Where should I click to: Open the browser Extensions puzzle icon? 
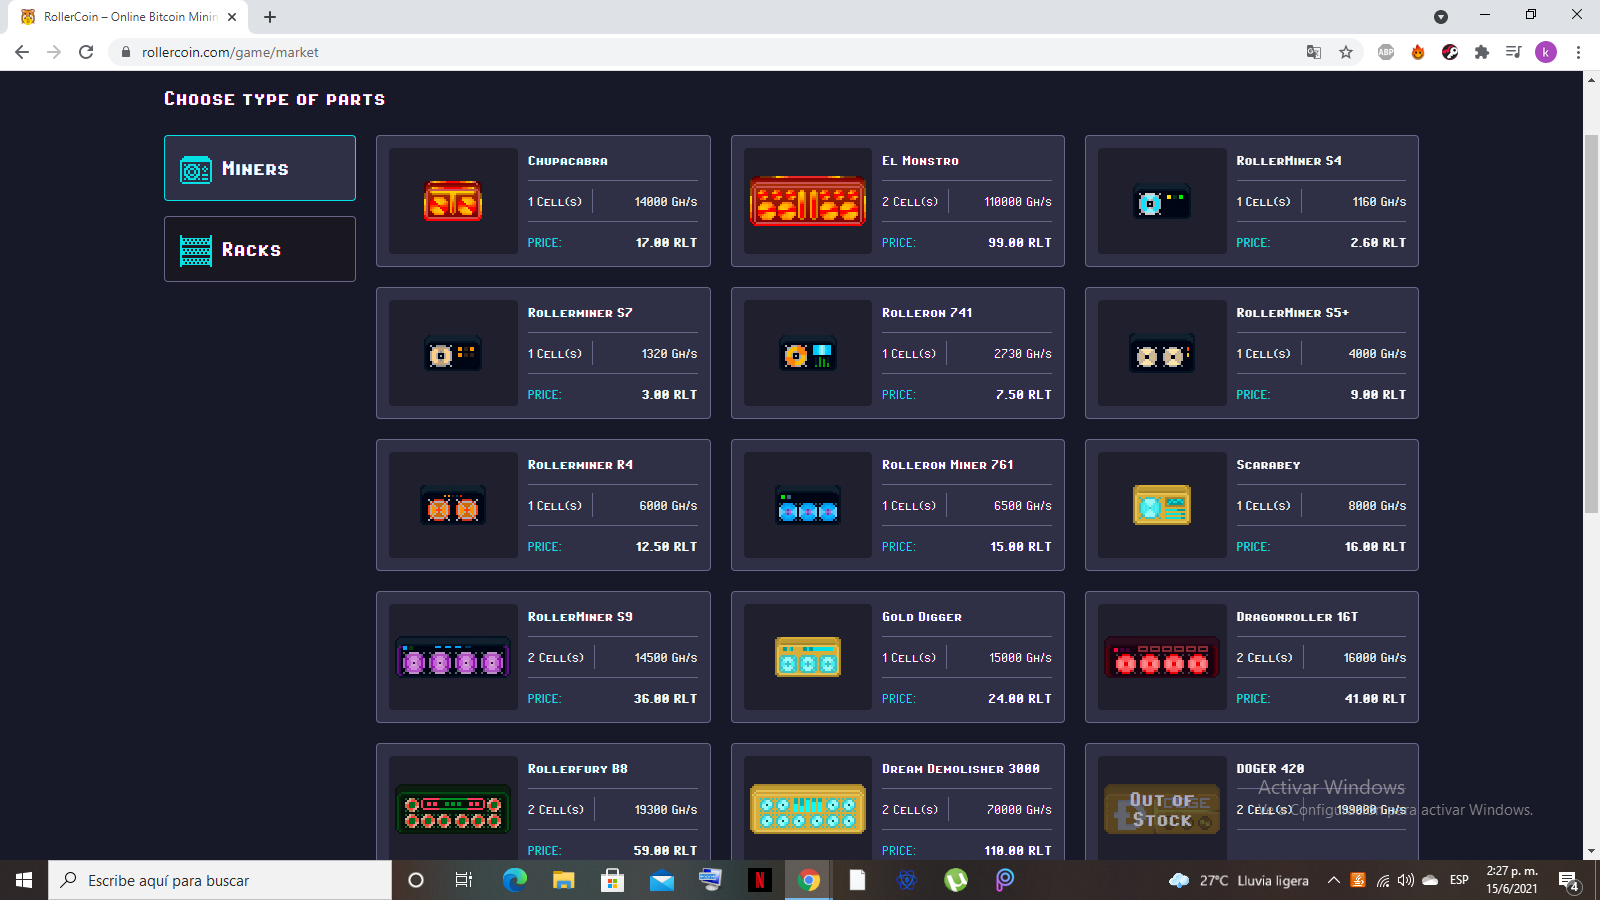pyautogui.click(x=1482, y=52)
